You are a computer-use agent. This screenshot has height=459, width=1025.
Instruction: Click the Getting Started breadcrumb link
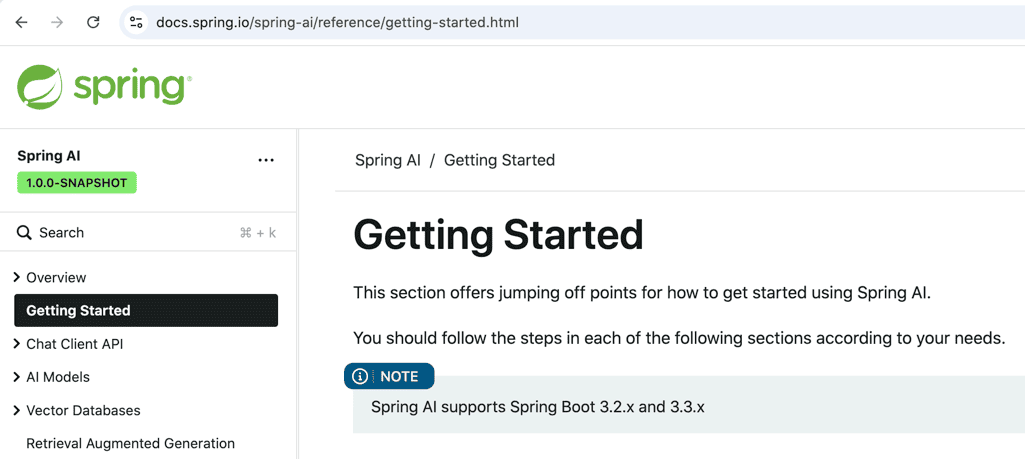[x=499, y=160]
